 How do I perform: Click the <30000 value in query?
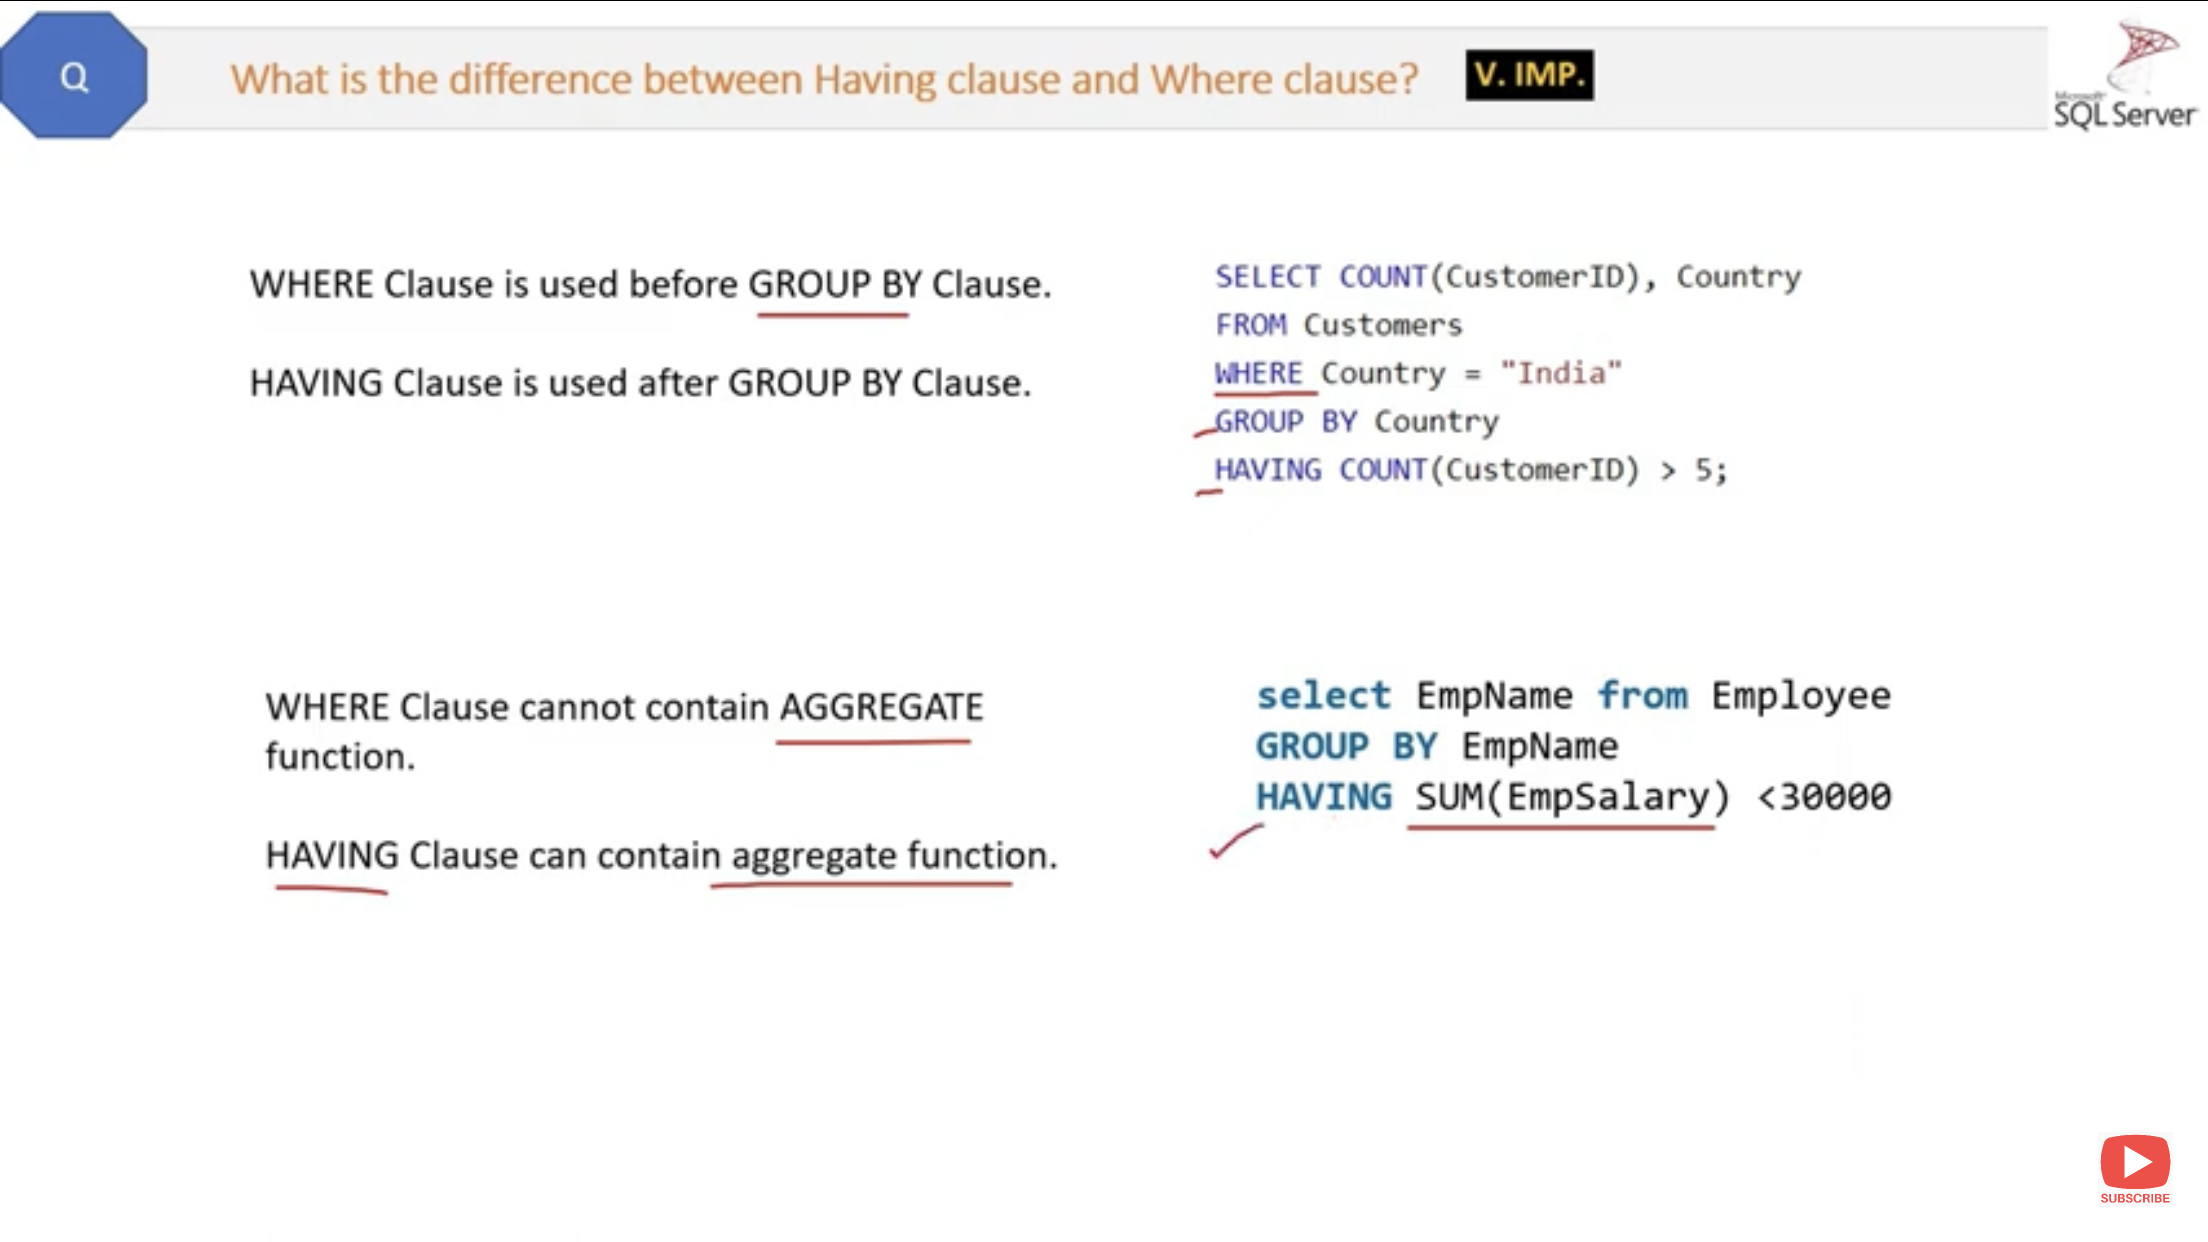click(x=1824, y=797)
